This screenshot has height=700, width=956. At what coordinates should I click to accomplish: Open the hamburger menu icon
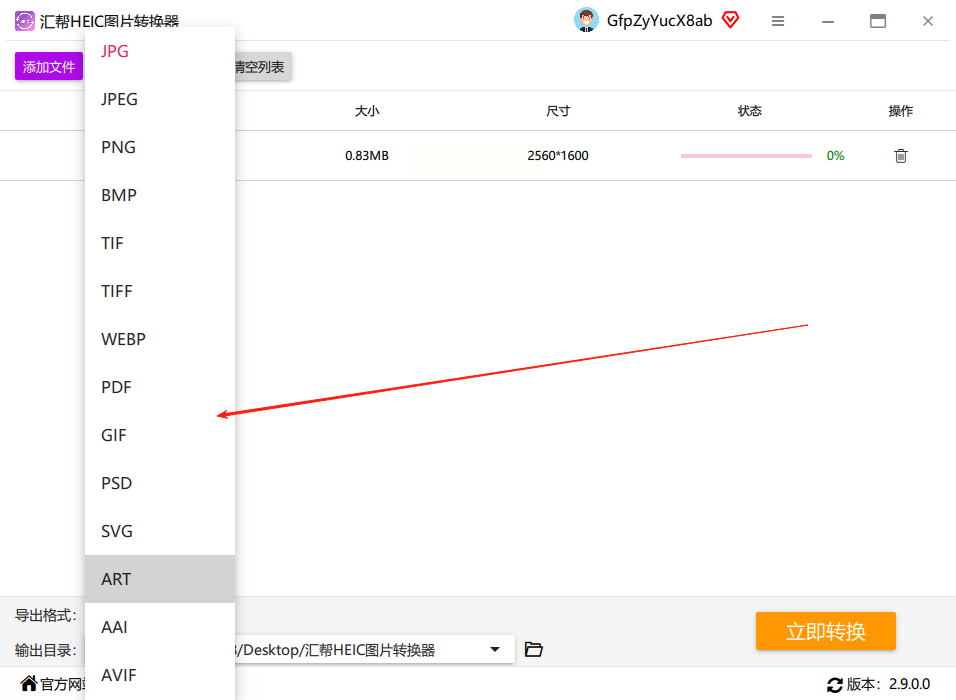[778, 21]
